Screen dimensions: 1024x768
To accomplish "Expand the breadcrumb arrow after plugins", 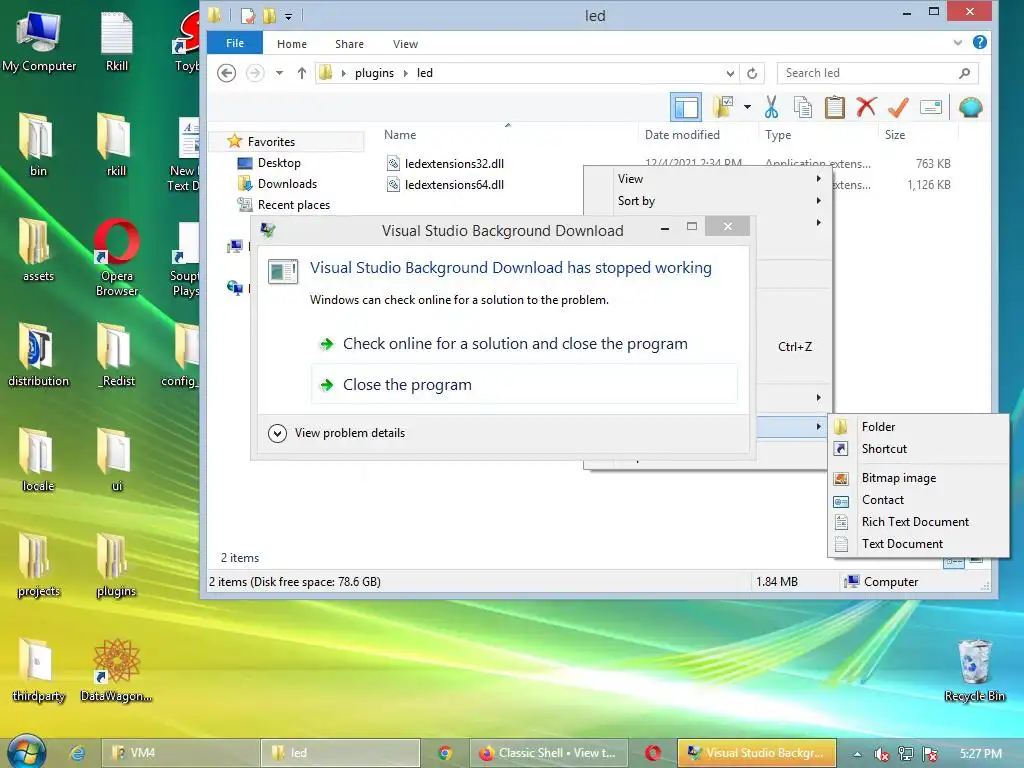I will 406,73.
